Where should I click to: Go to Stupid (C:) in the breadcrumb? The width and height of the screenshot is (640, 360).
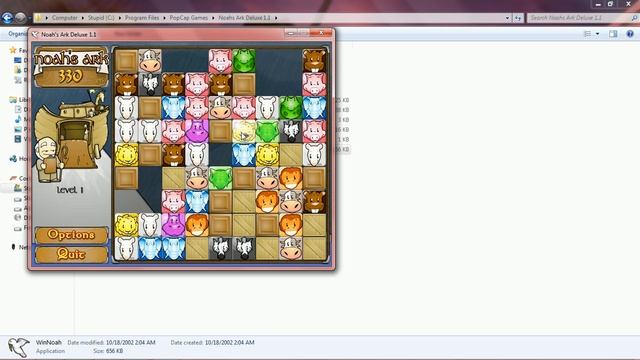101,18
